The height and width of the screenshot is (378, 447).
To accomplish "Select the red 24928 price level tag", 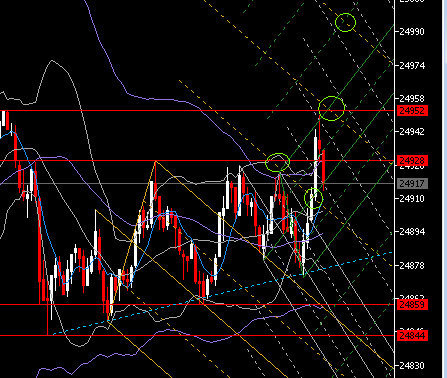I will (x=412, y=161).
